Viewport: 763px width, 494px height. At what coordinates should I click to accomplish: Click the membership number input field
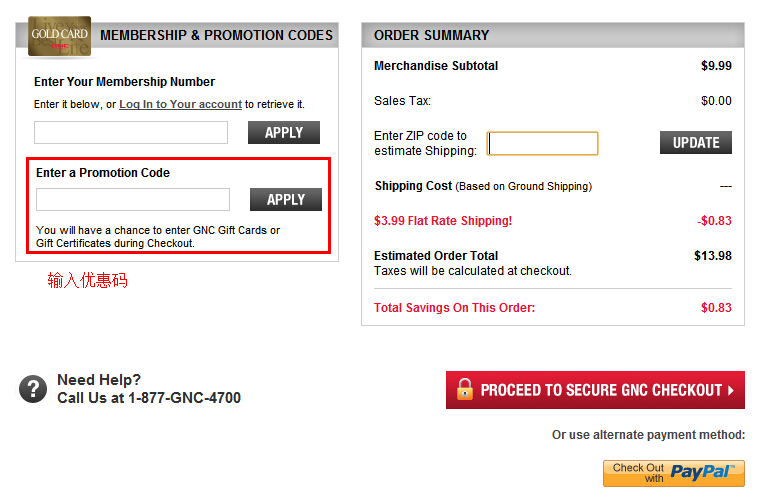pyautogui.click(x=131, y=132)
